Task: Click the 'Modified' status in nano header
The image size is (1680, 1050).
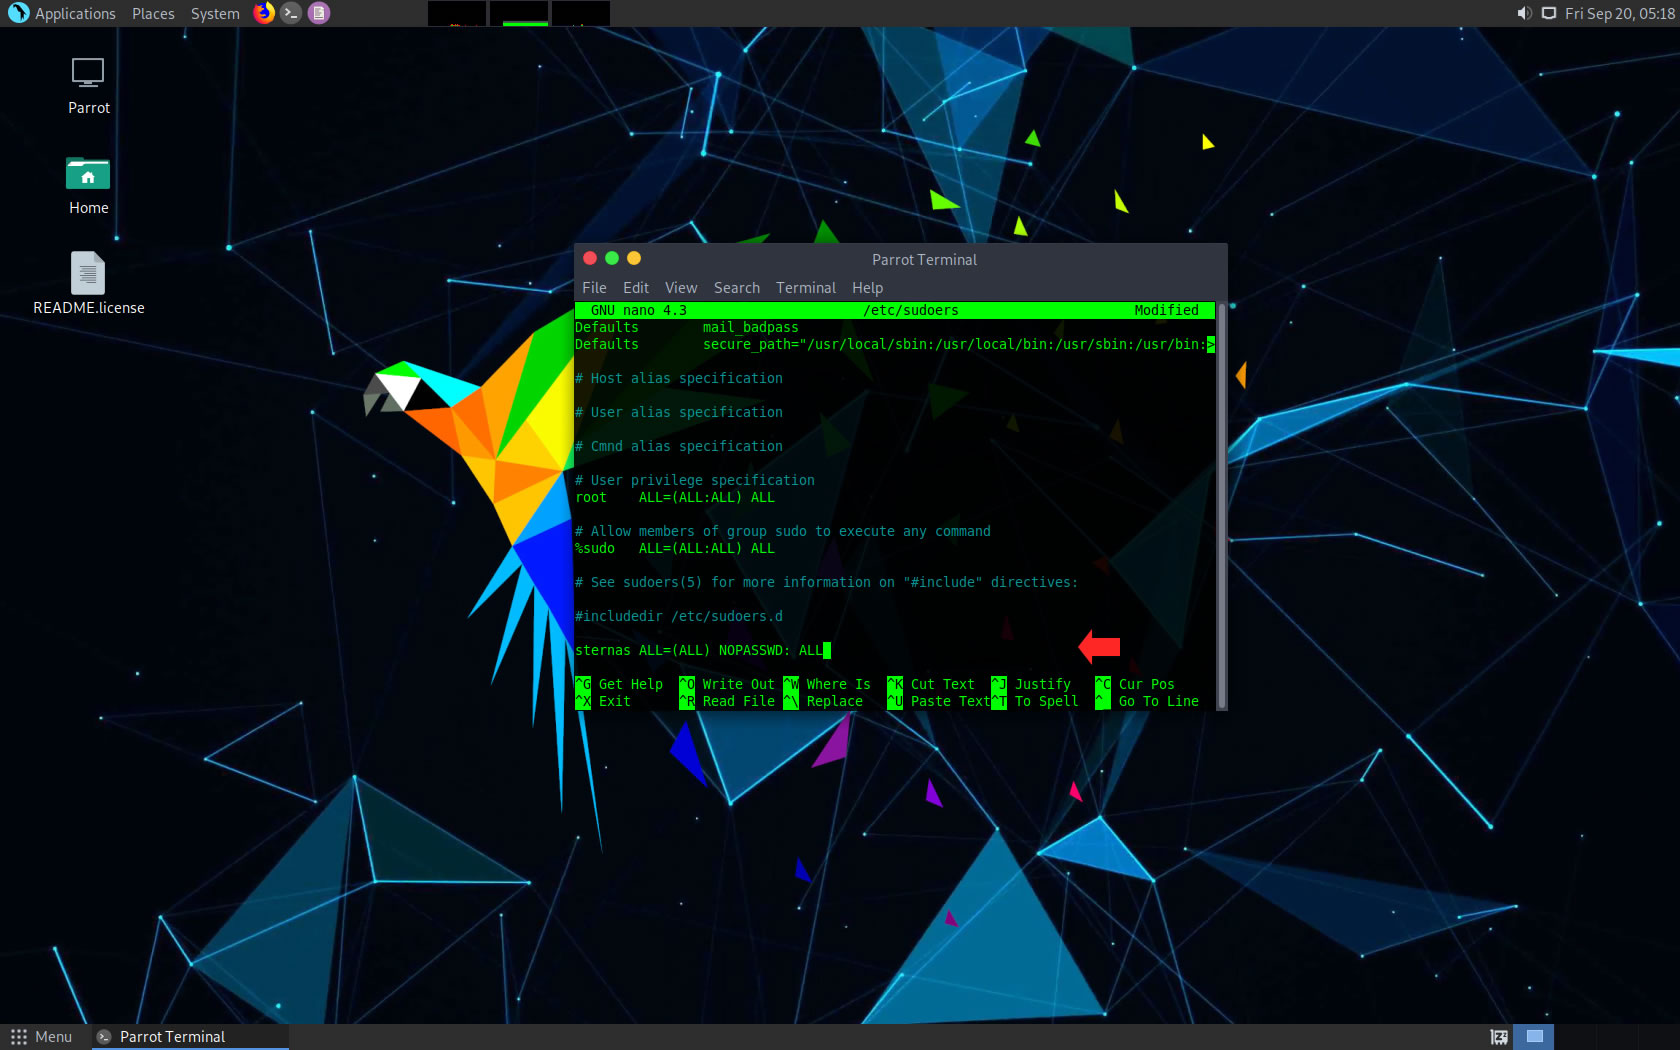Action: [1166, 310]
